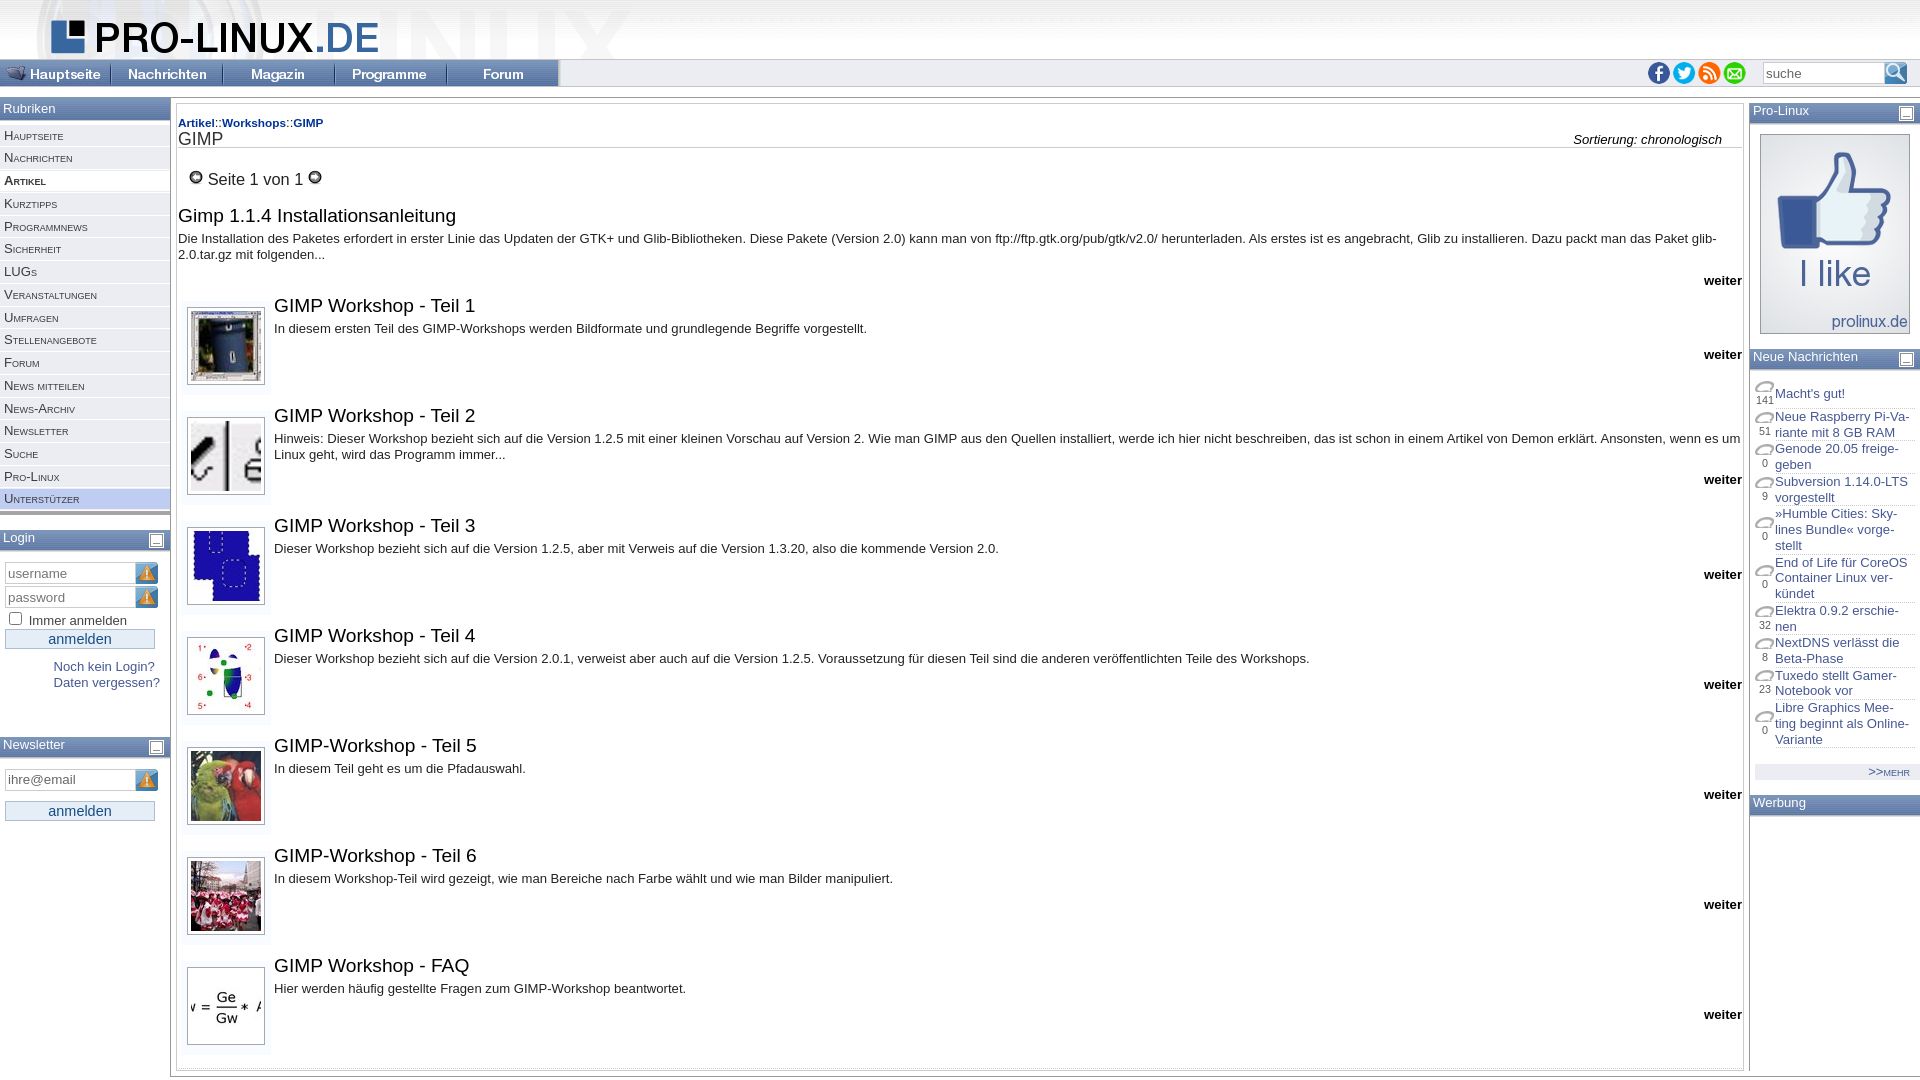Click the Facebook 'I like' prolinux.de image
This screenshot has width=1920, height=1080.
coord(1835,234)
